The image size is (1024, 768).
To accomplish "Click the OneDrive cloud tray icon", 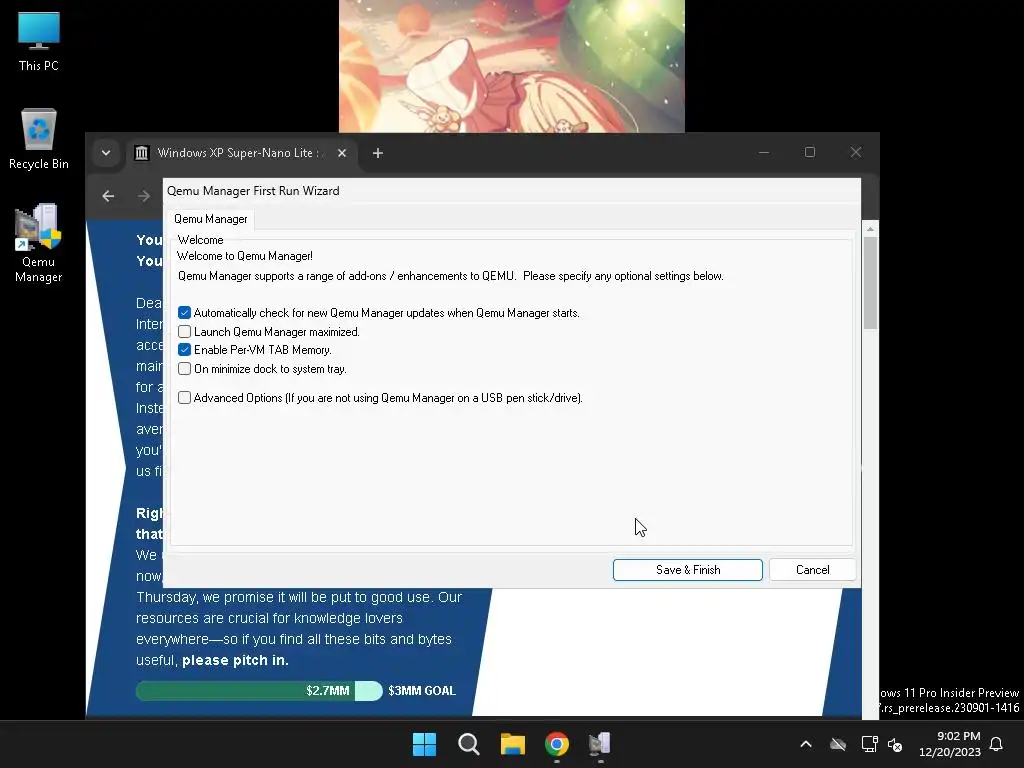I will tap(838, 744).
